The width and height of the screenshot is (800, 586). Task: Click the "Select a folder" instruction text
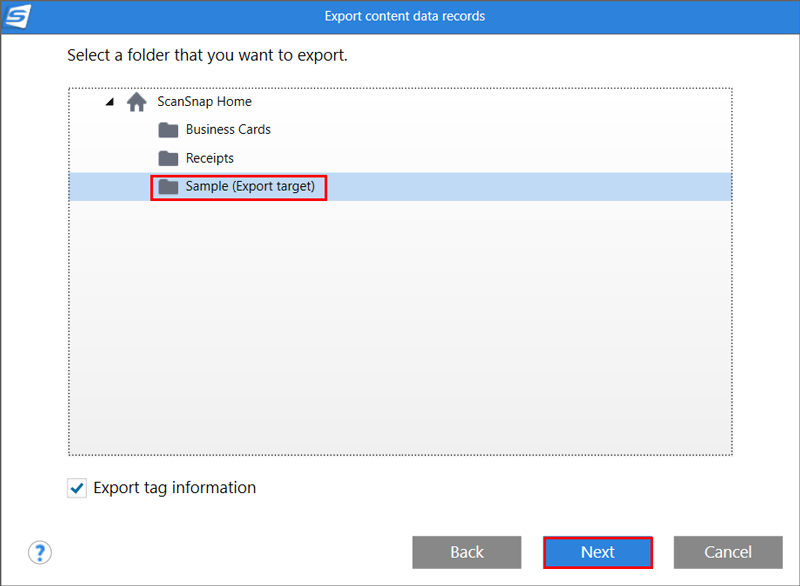(x=207, y=55)
